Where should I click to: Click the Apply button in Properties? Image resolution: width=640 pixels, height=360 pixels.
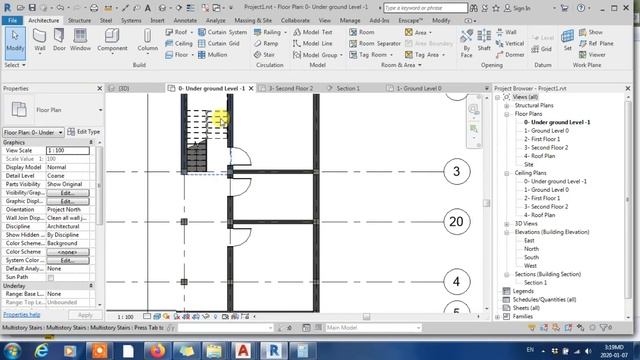point(85,315)
